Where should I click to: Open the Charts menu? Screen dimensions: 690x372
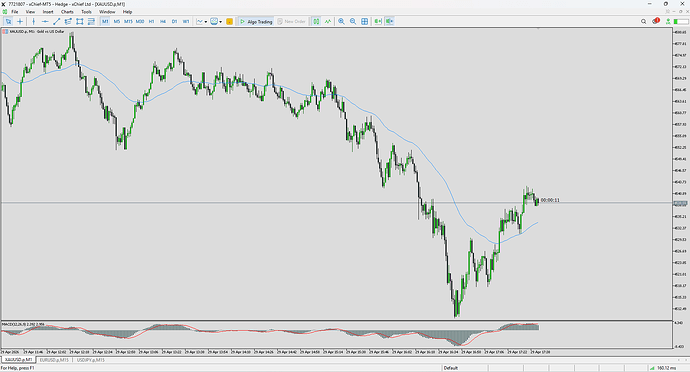[x=67, y=12]
